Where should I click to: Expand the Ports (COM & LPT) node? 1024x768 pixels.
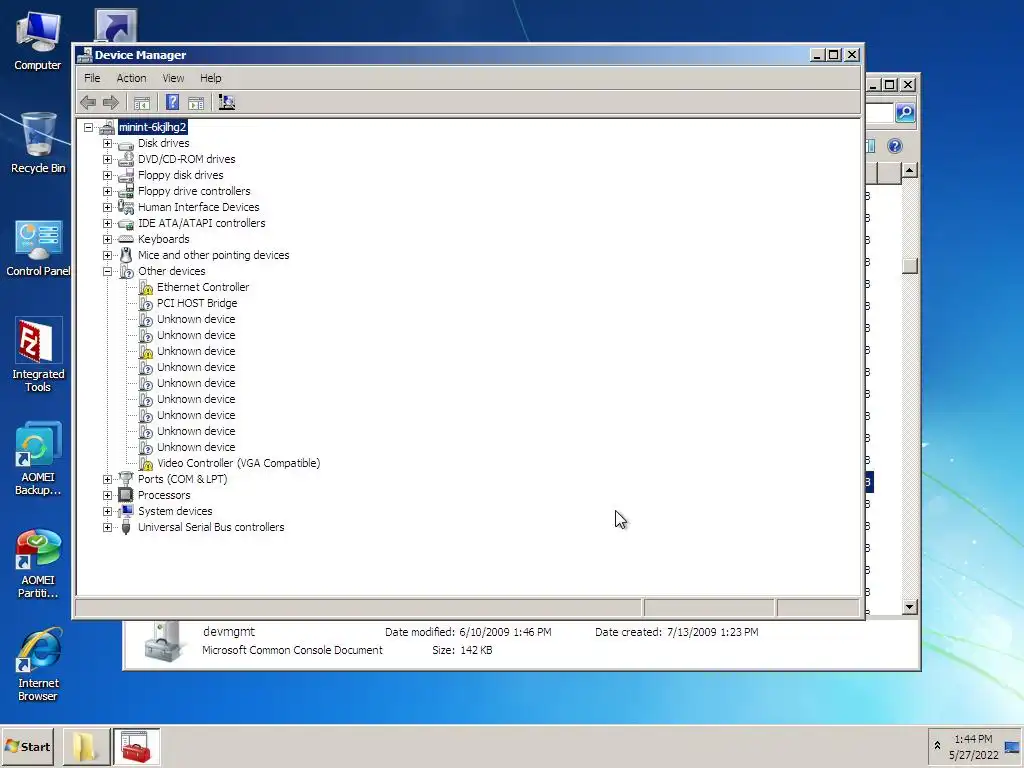(107, 479)
